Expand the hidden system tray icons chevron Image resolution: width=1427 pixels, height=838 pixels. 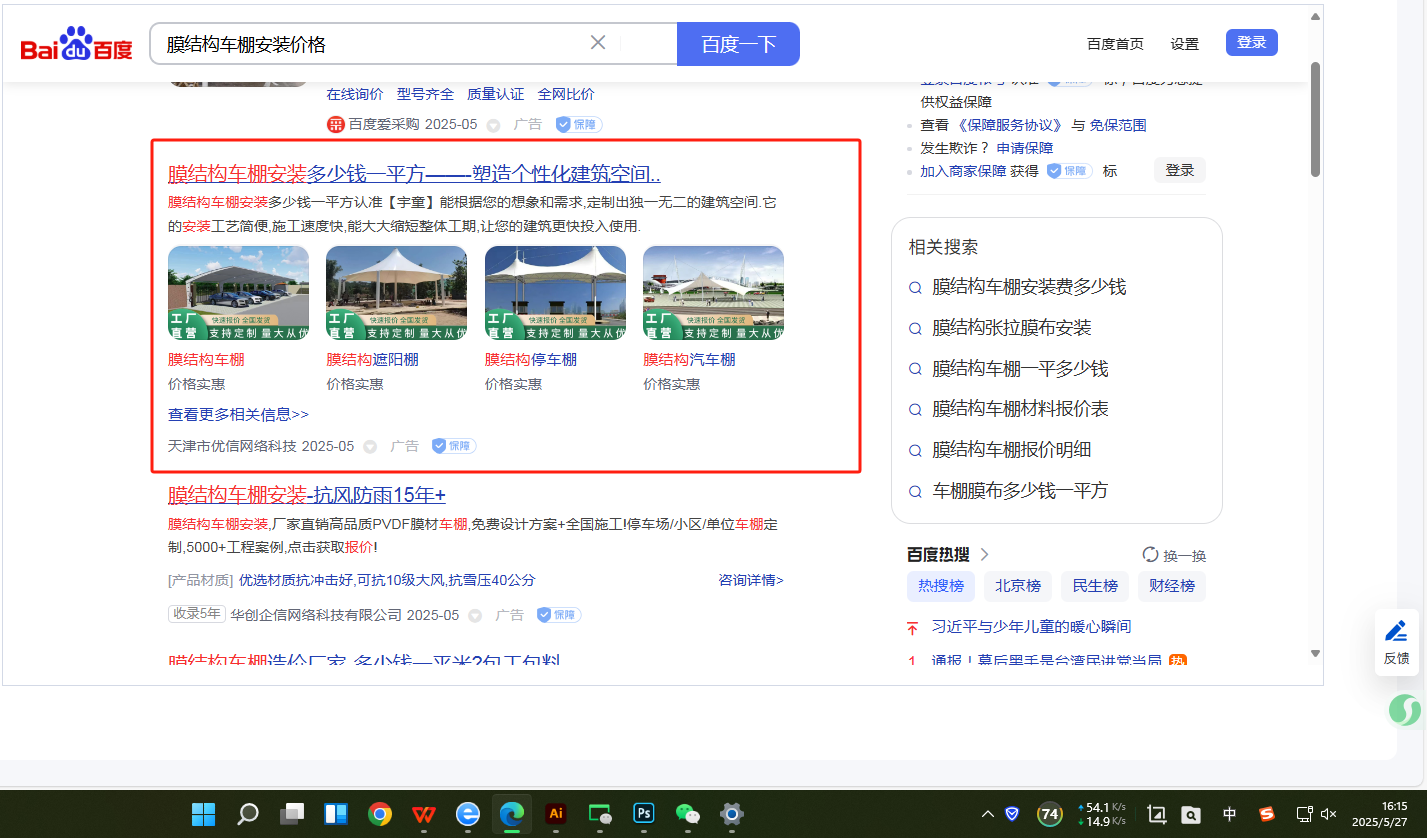pyautogui.click(x=988, y=814)
